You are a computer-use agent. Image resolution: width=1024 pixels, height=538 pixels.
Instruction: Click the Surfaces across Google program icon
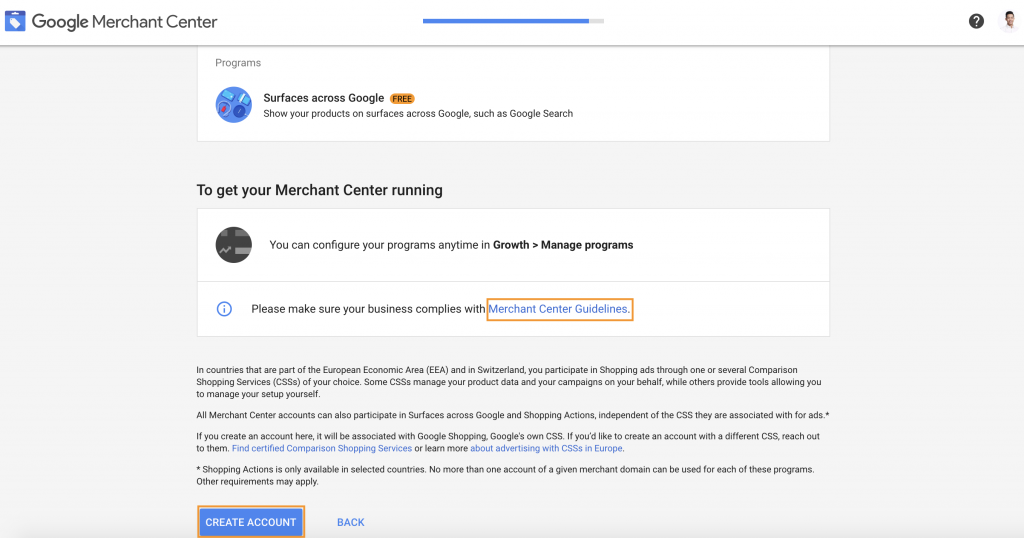(x=234, y=104)
